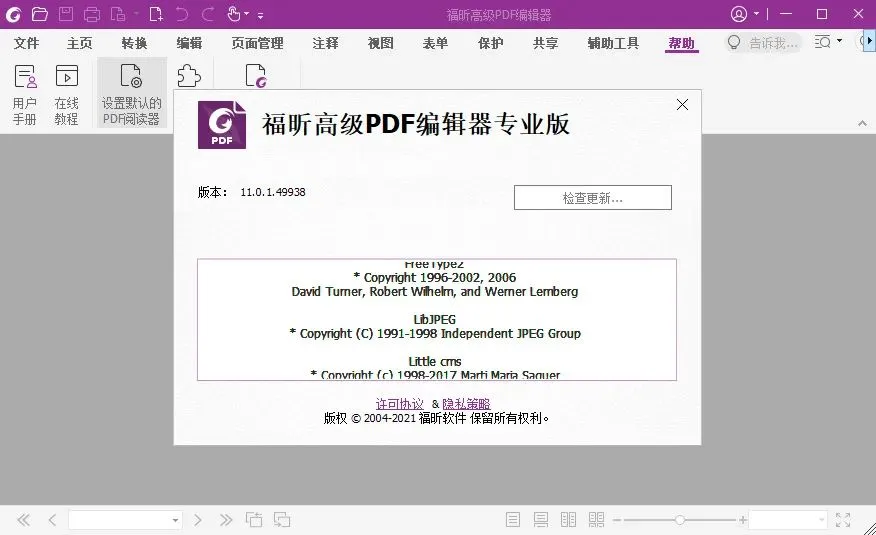This screenshot has height=535, width=876.
Task: Click the 告诉我 search field
Action: pos(764,43)
